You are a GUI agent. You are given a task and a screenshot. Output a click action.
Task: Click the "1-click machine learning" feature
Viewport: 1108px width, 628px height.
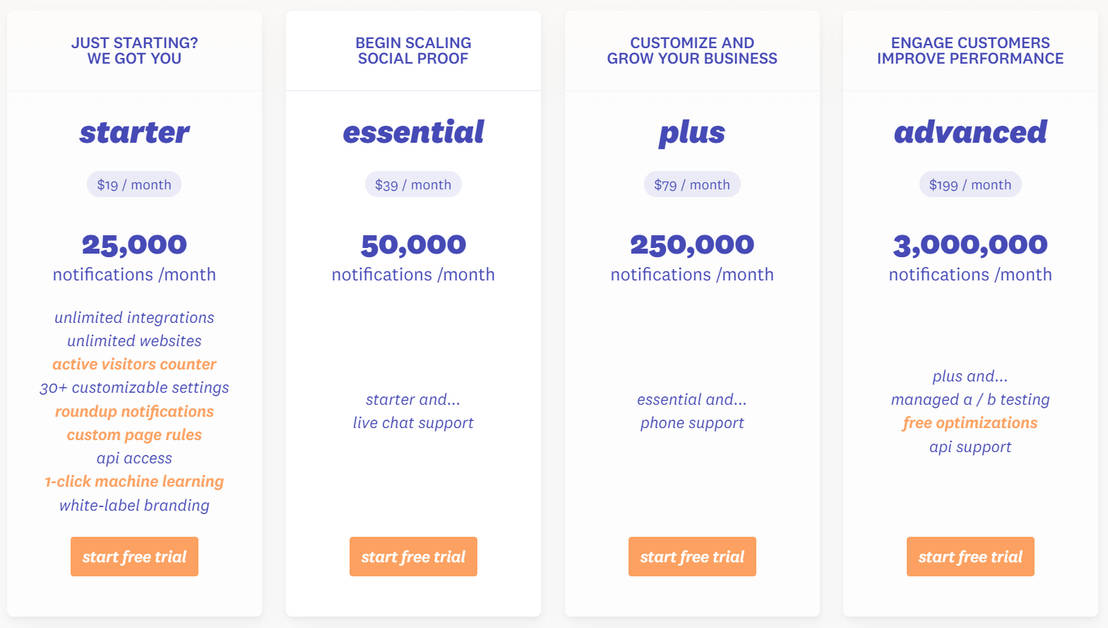coord(134,481)
